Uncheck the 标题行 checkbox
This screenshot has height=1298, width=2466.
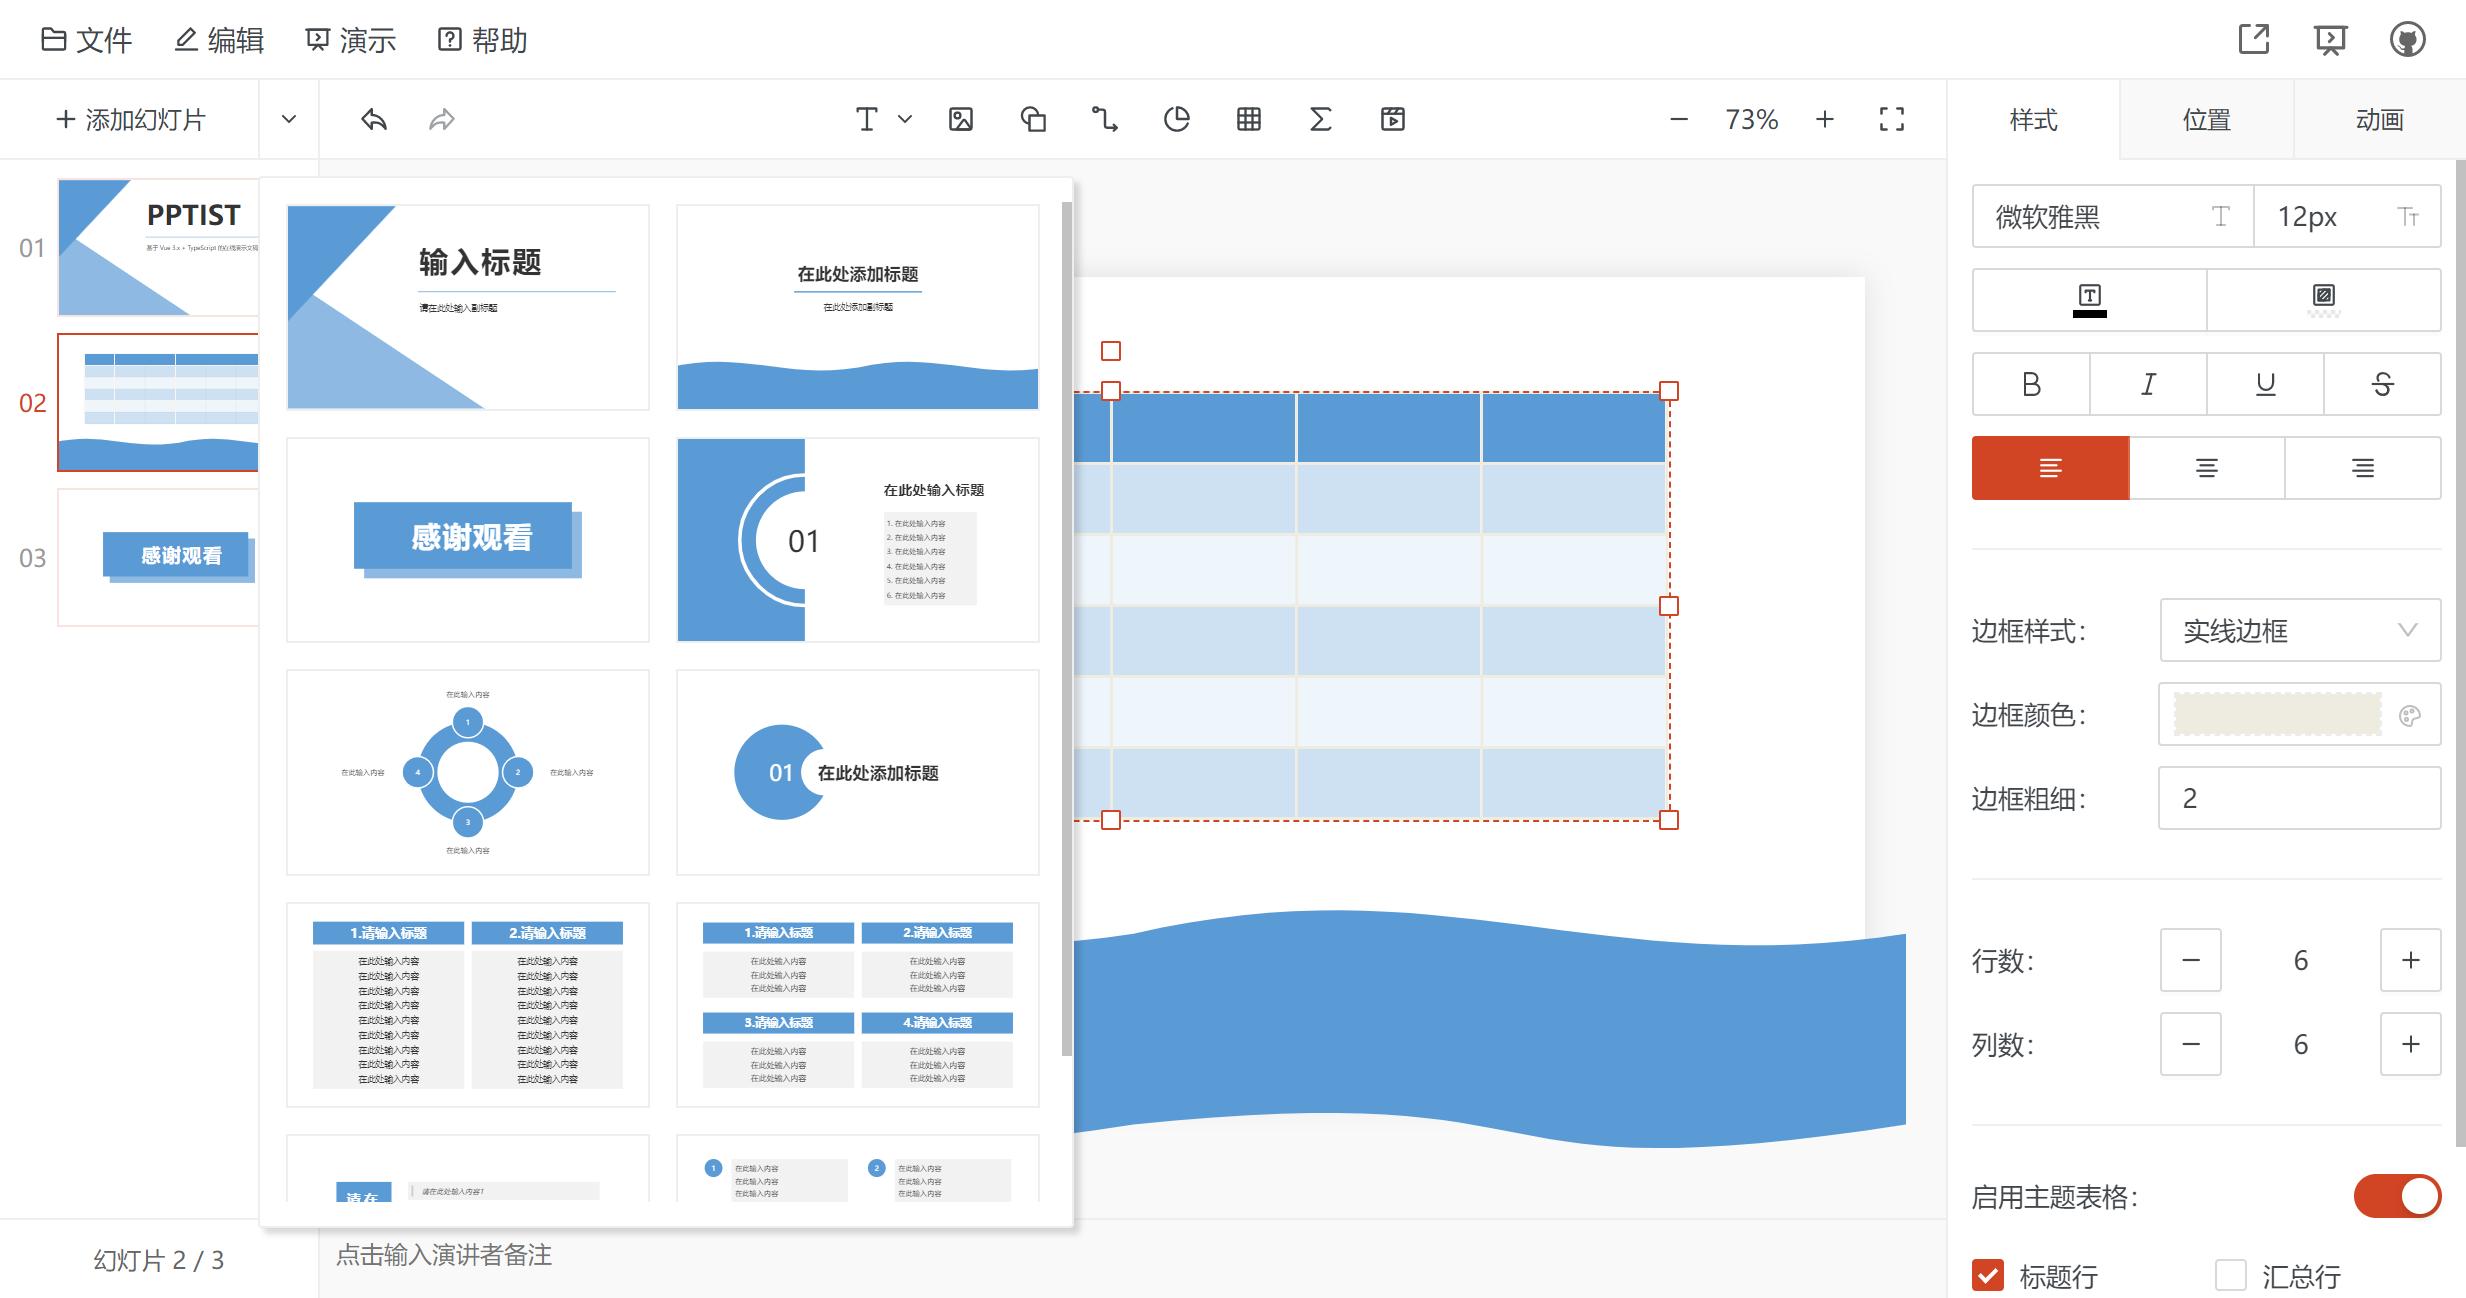pyautogui.click(x=1988, y=1275)
